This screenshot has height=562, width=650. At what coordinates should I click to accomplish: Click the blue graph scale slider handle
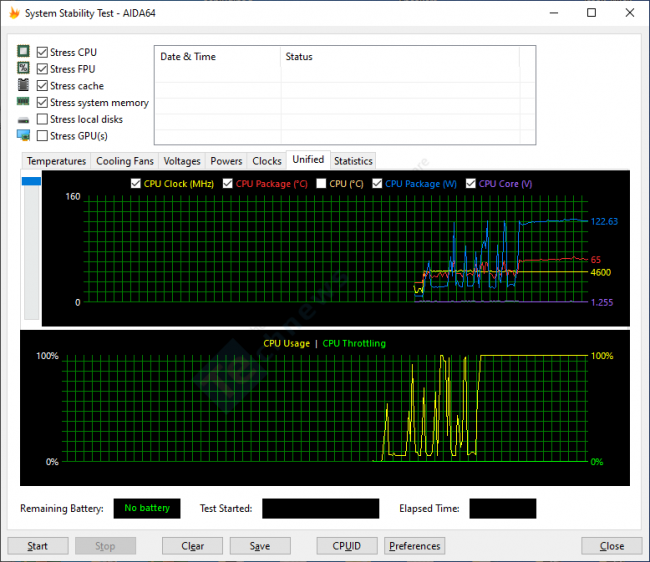tap(32, 181)
